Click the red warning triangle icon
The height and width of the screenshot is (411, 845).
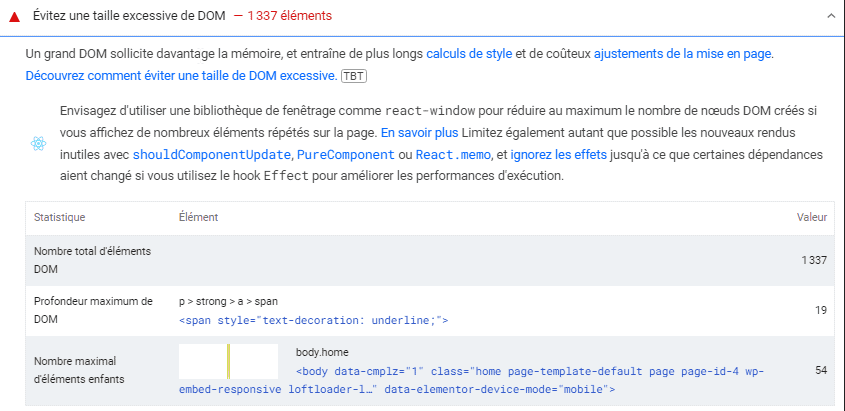coord(15,17)
